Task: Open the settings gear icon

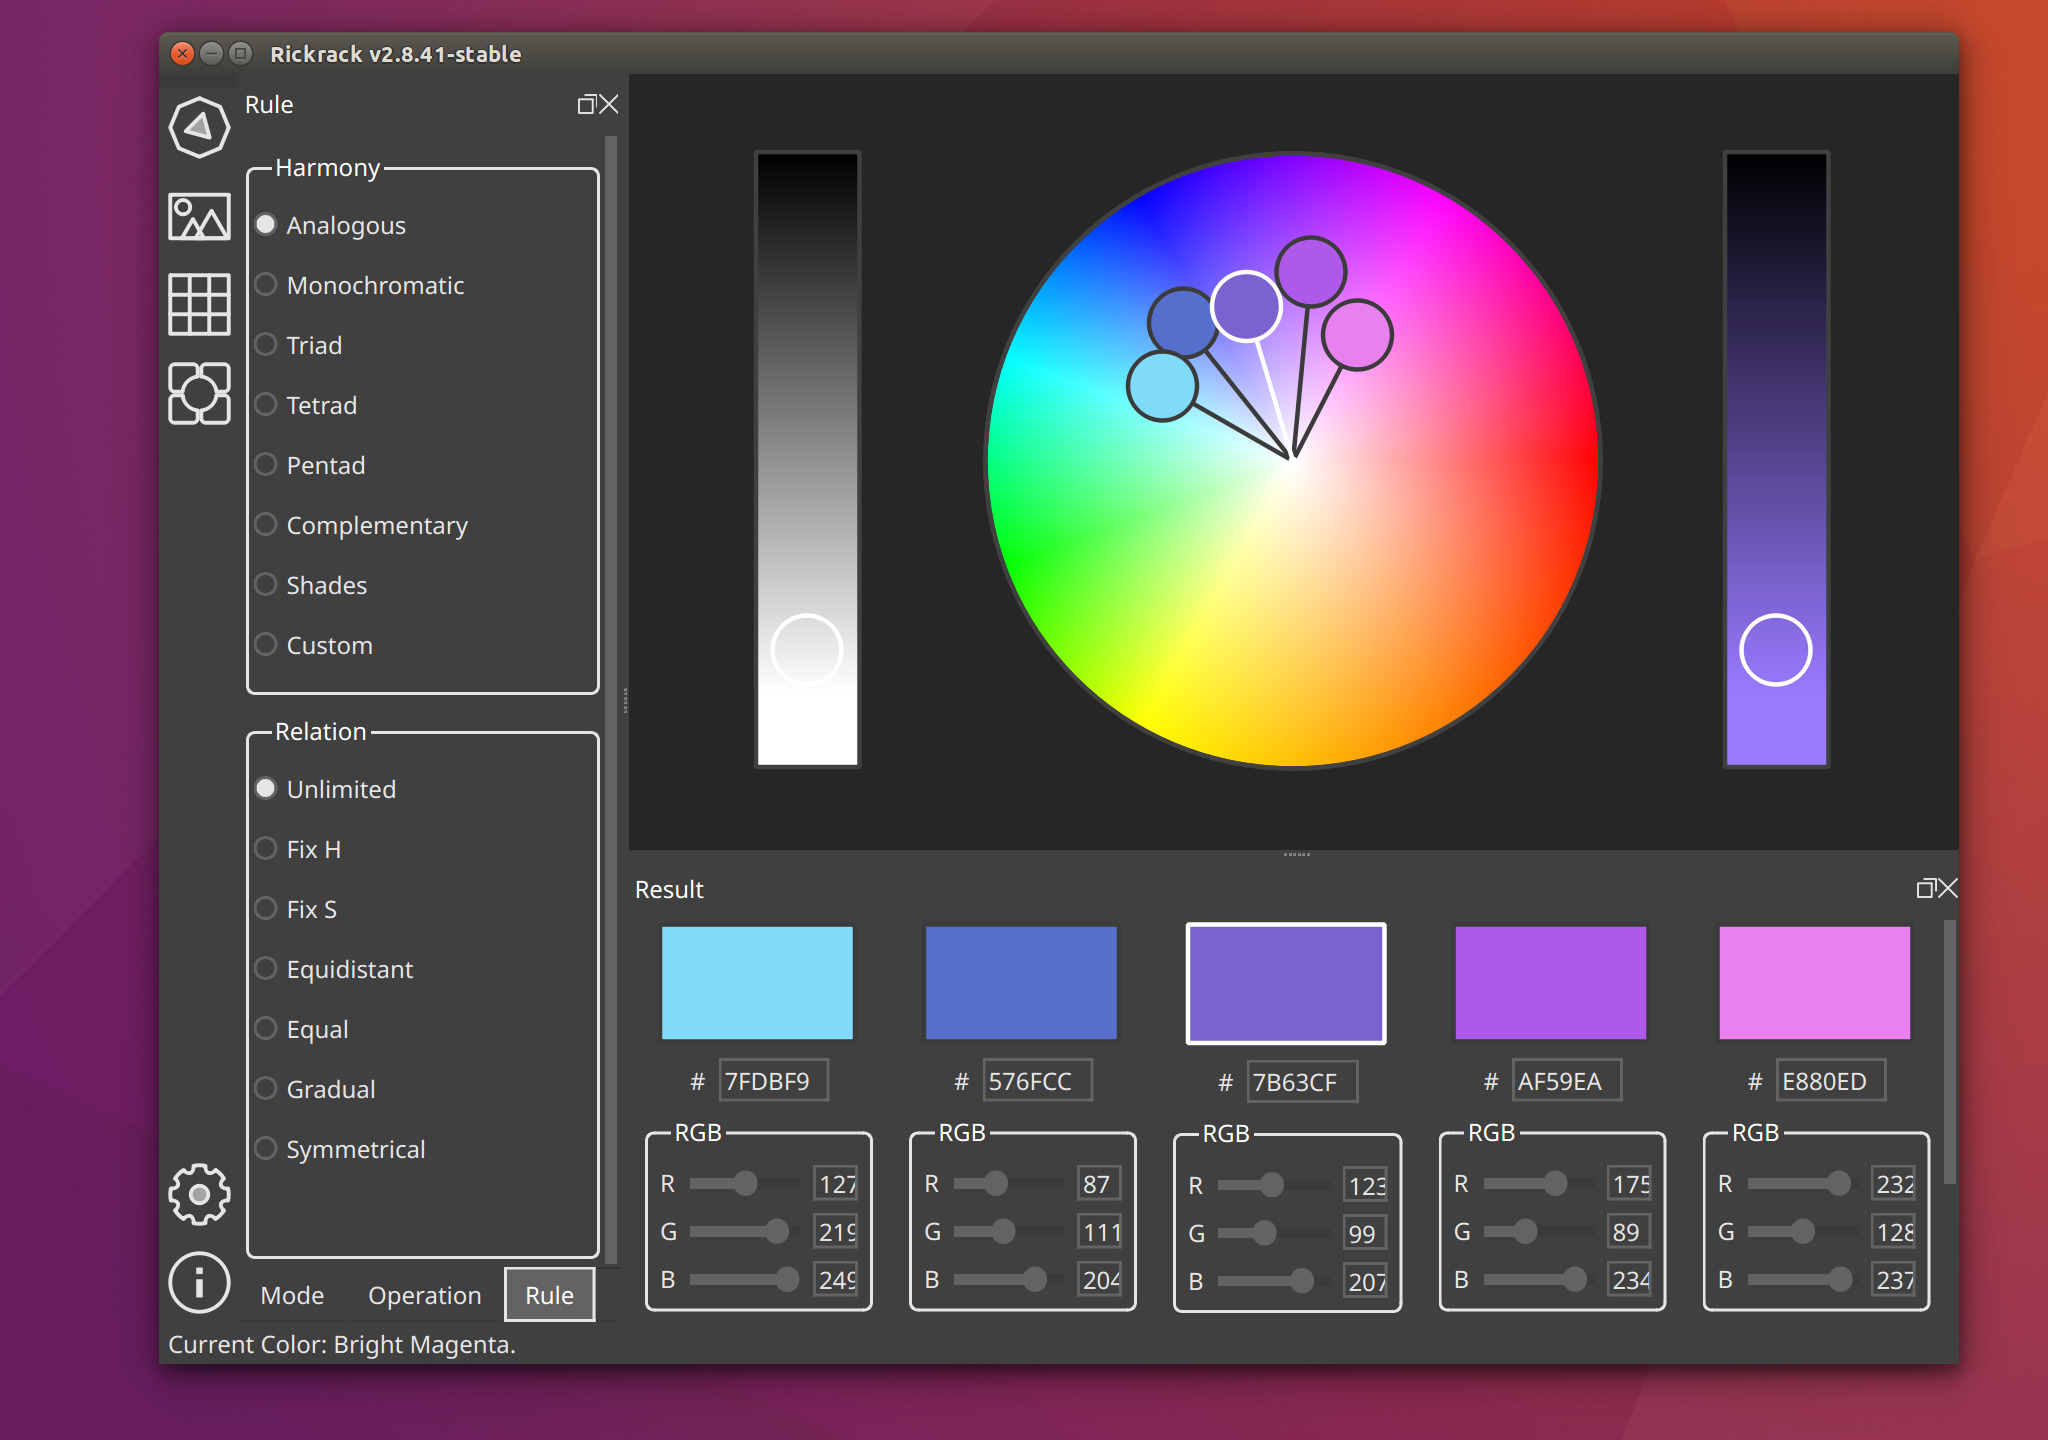Action: [x=199, y=1196]
